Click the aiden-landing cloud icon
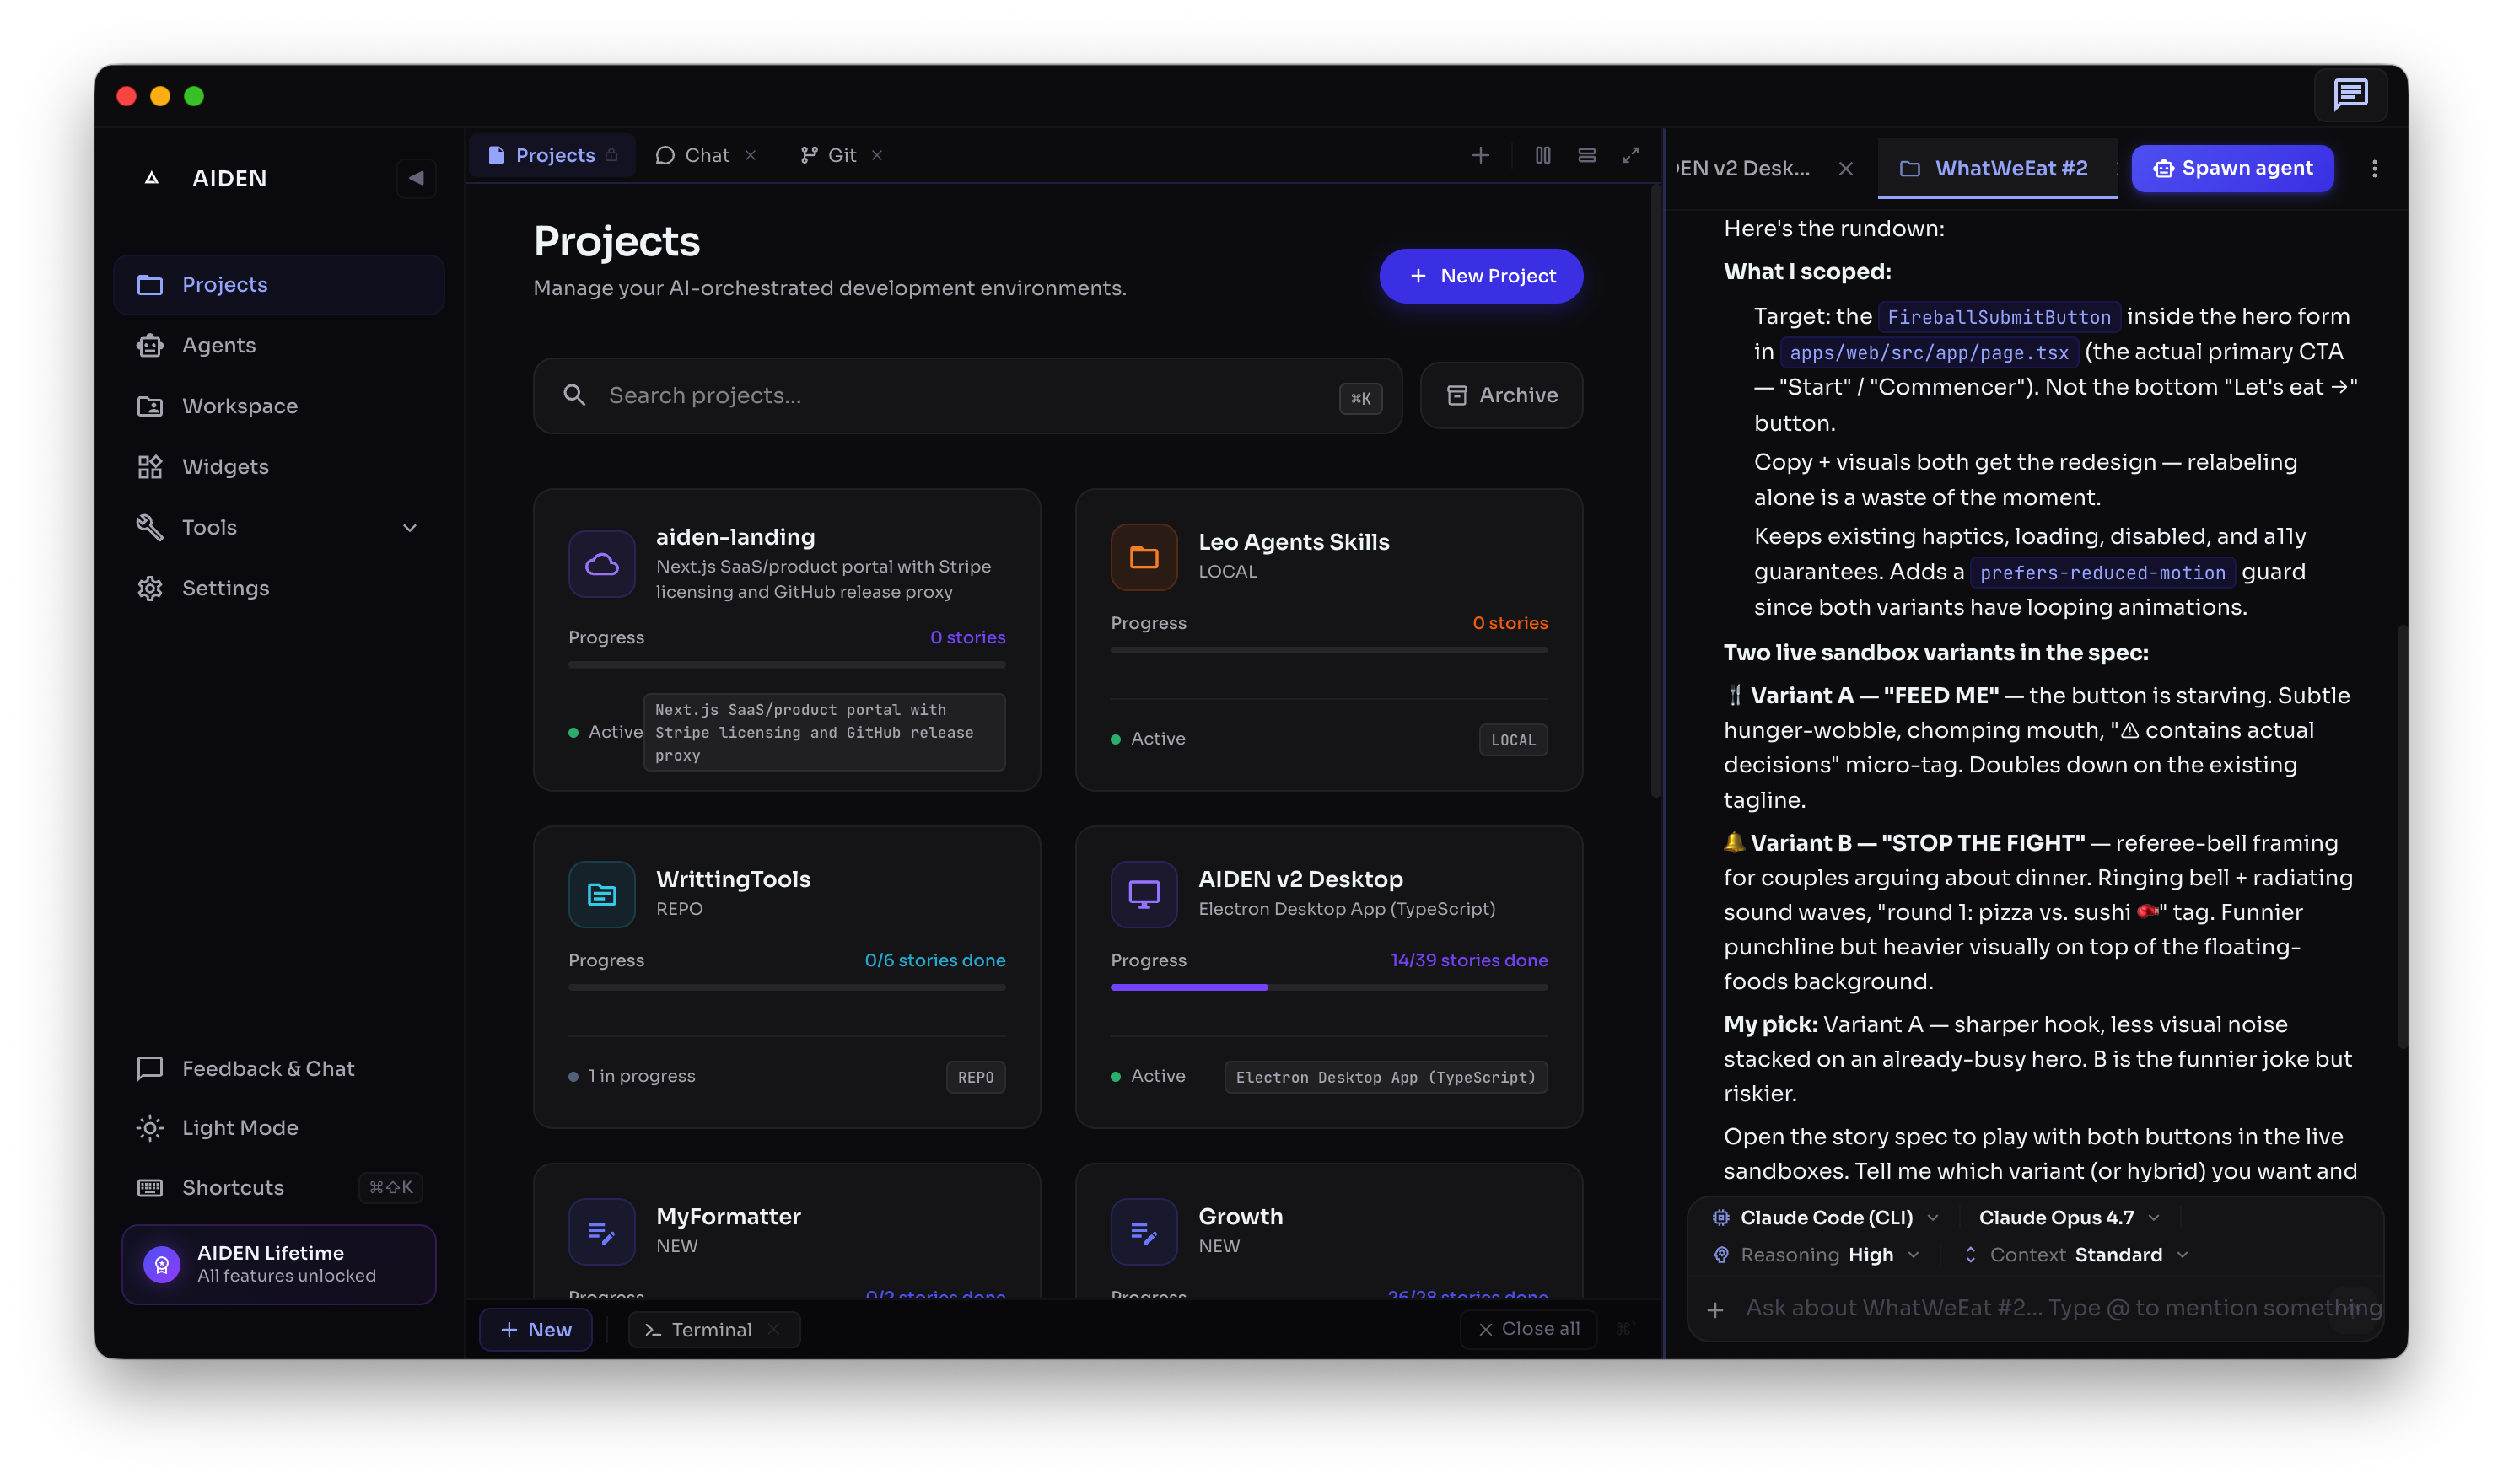The height and width of the screenshot is (1484, 2503). pyautogui.click(x=602, y=564)
